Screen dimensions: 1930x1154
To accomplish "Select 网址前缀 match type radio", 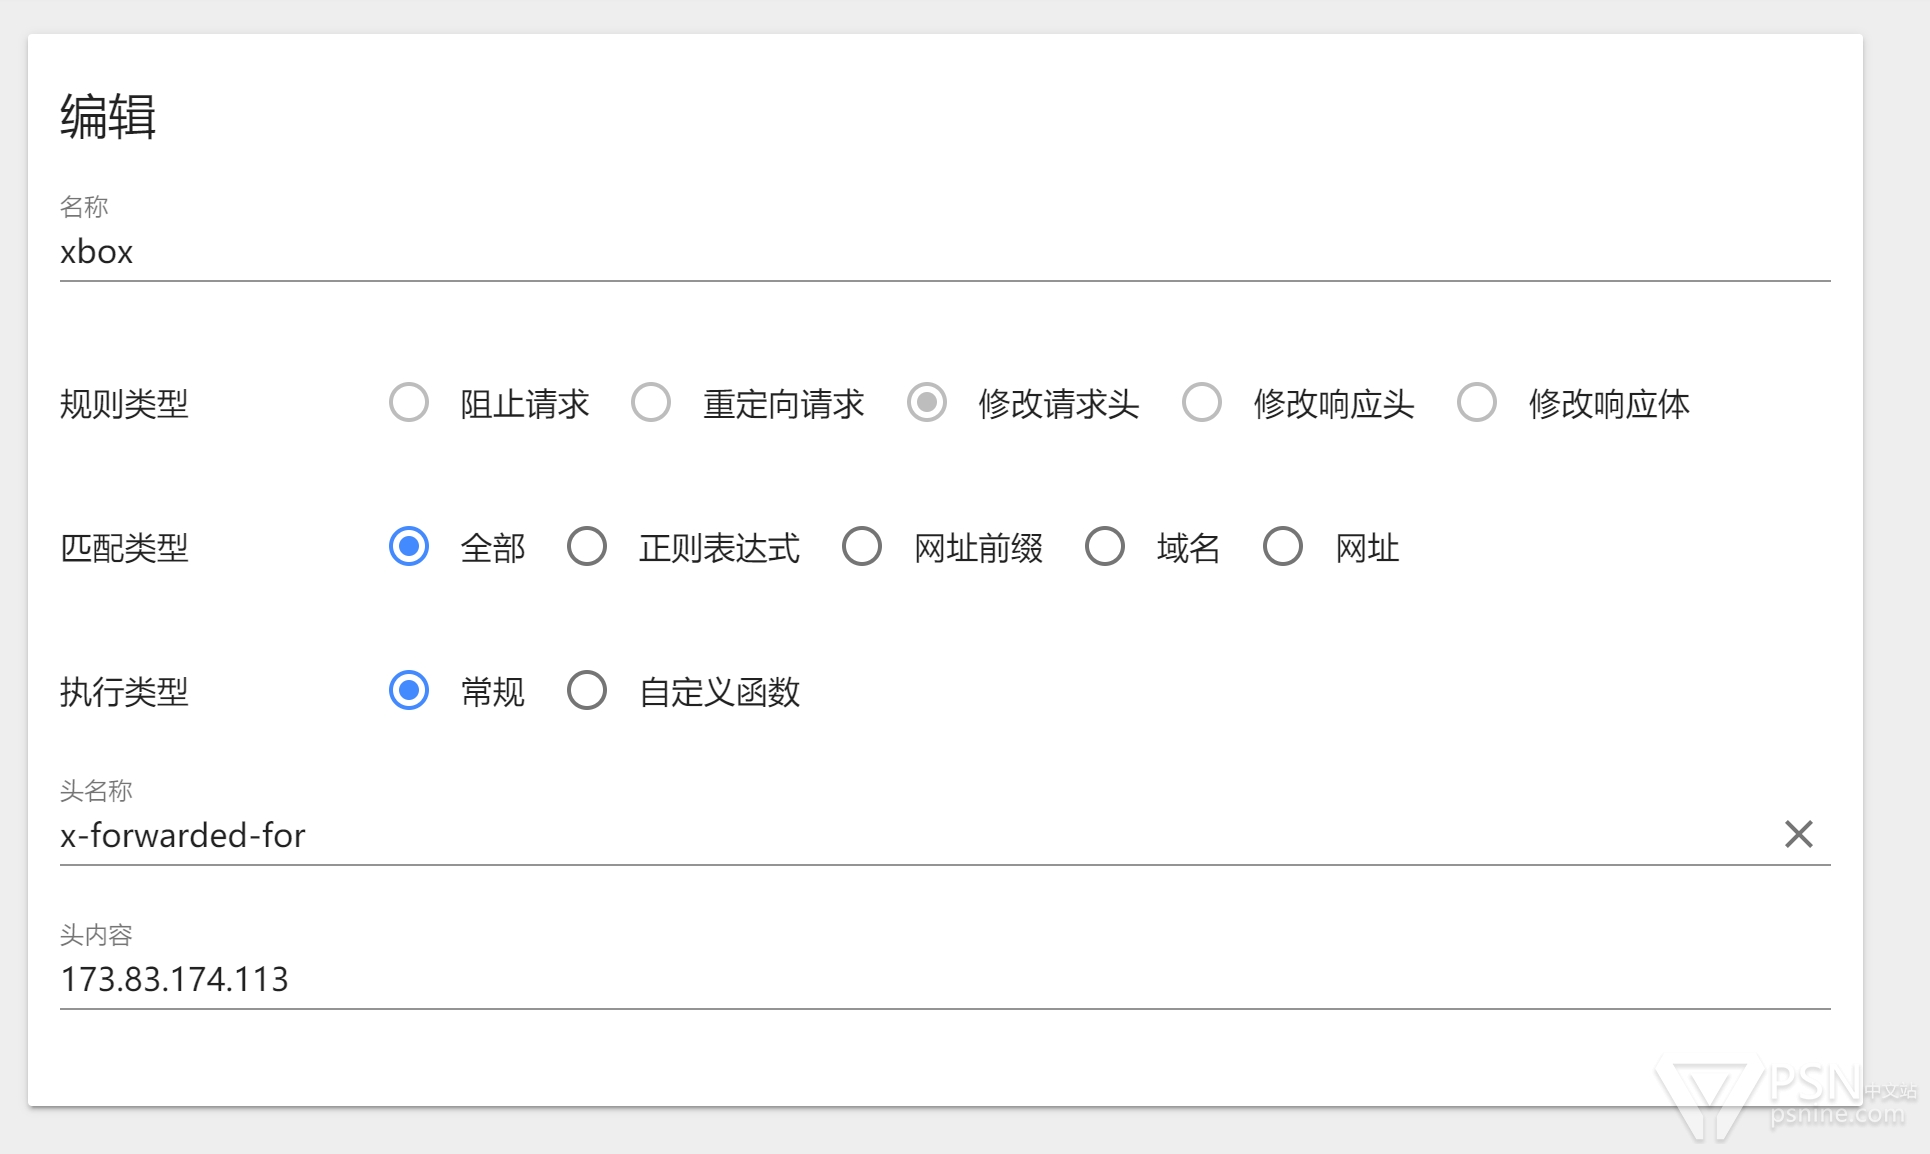I will [x=862, y=547].
